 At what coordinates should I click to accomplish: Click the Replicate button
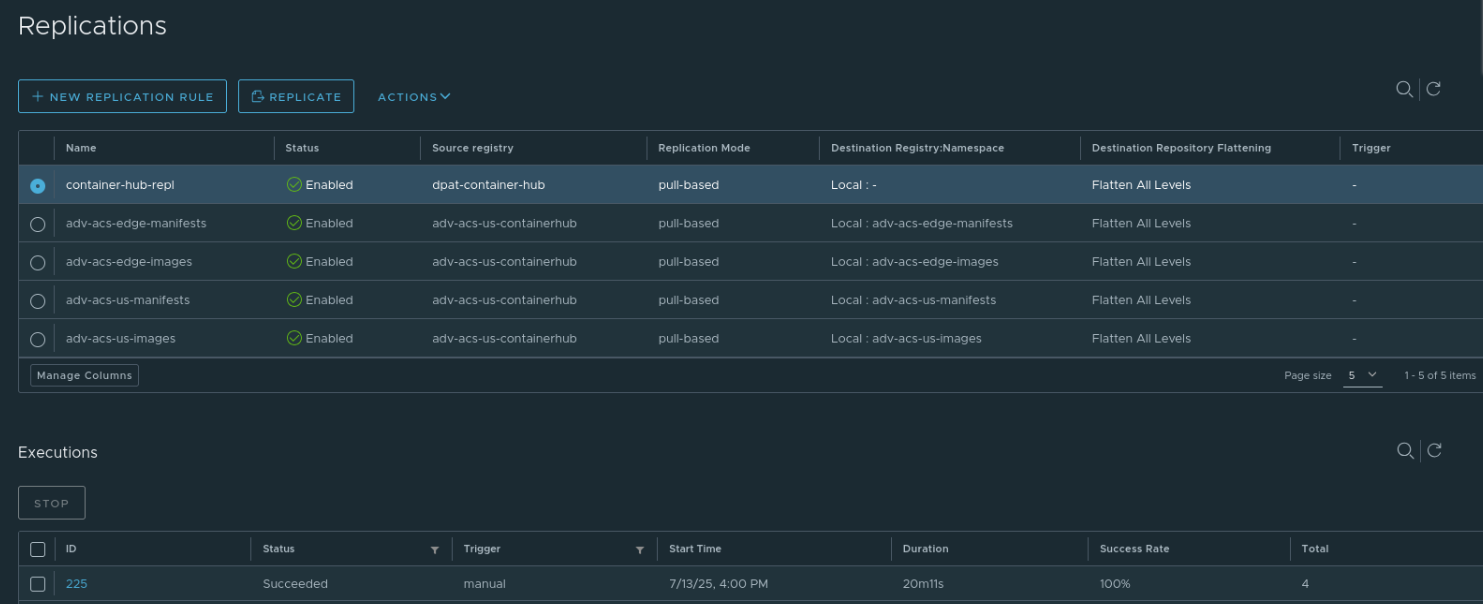296,97
